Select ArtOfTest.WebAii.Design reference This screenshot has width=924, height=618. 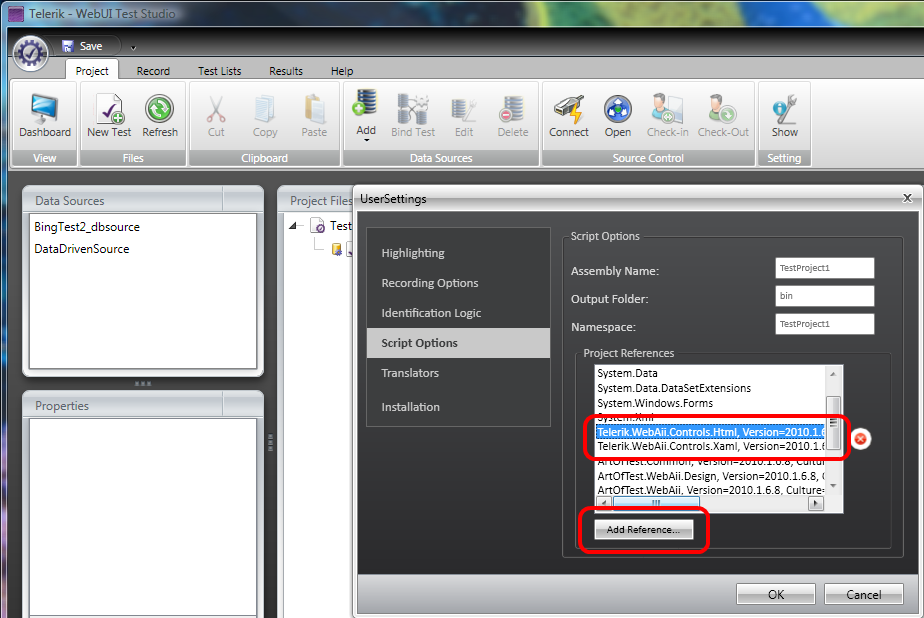pyautogui.click(x=710, y=475)
